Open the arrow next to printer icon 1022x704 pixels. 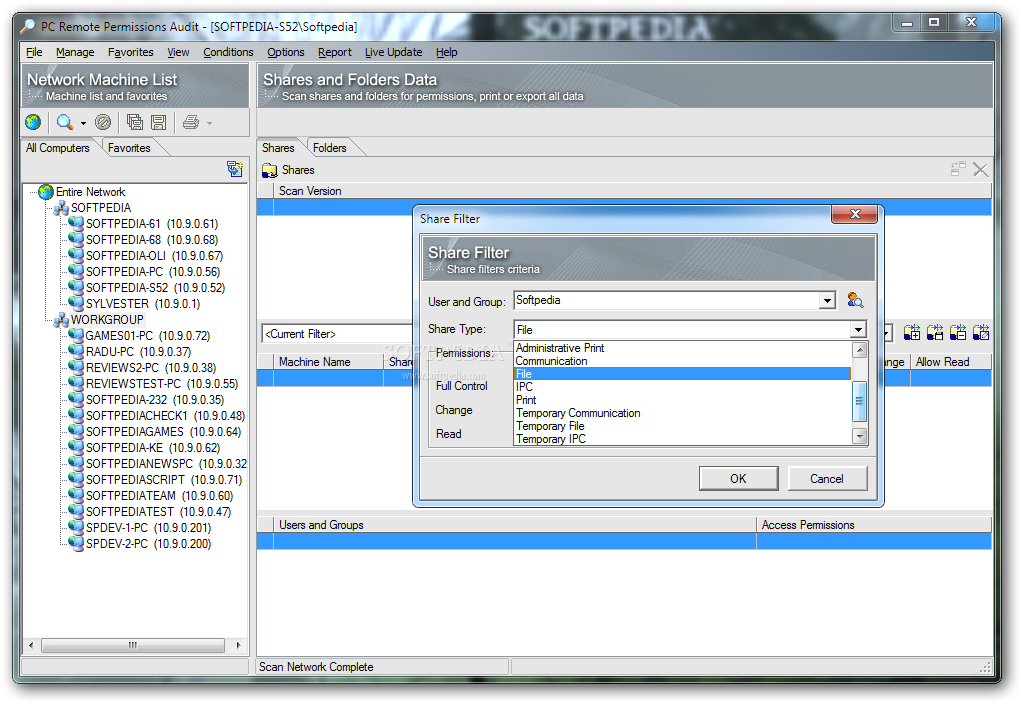click(x=209, y=123)
